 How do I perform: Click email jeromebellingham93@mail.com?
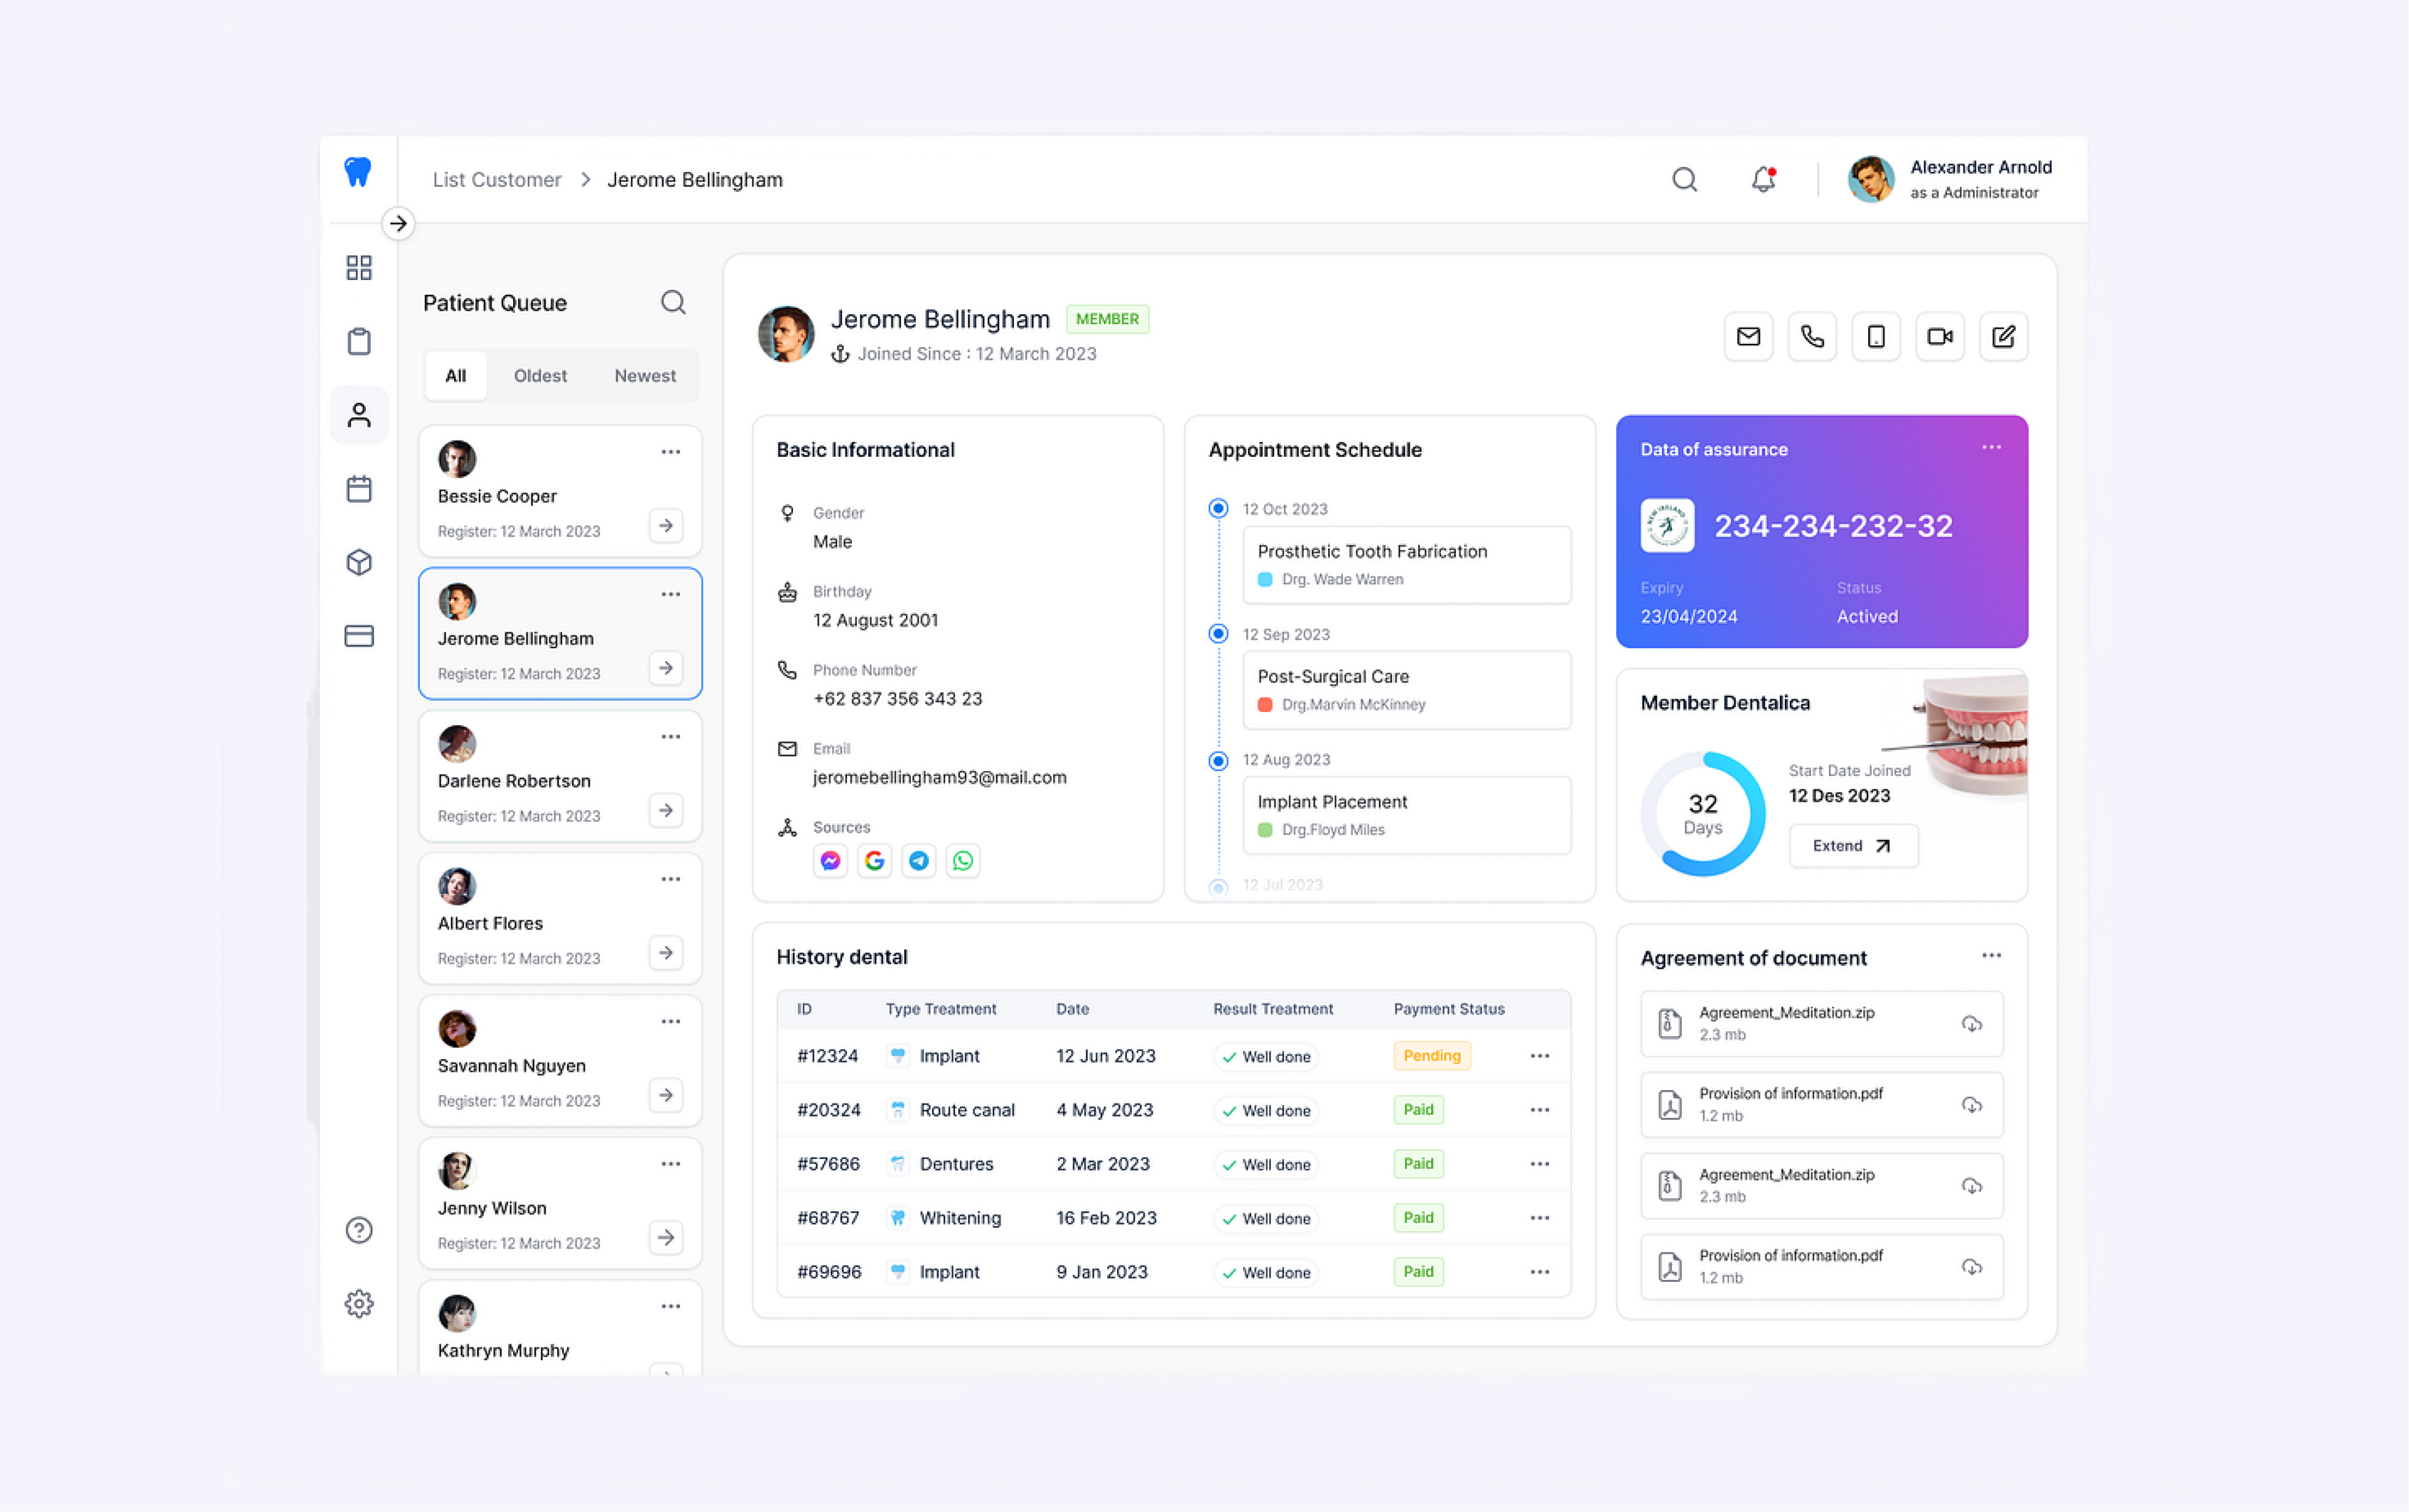[x=940, y=778]
